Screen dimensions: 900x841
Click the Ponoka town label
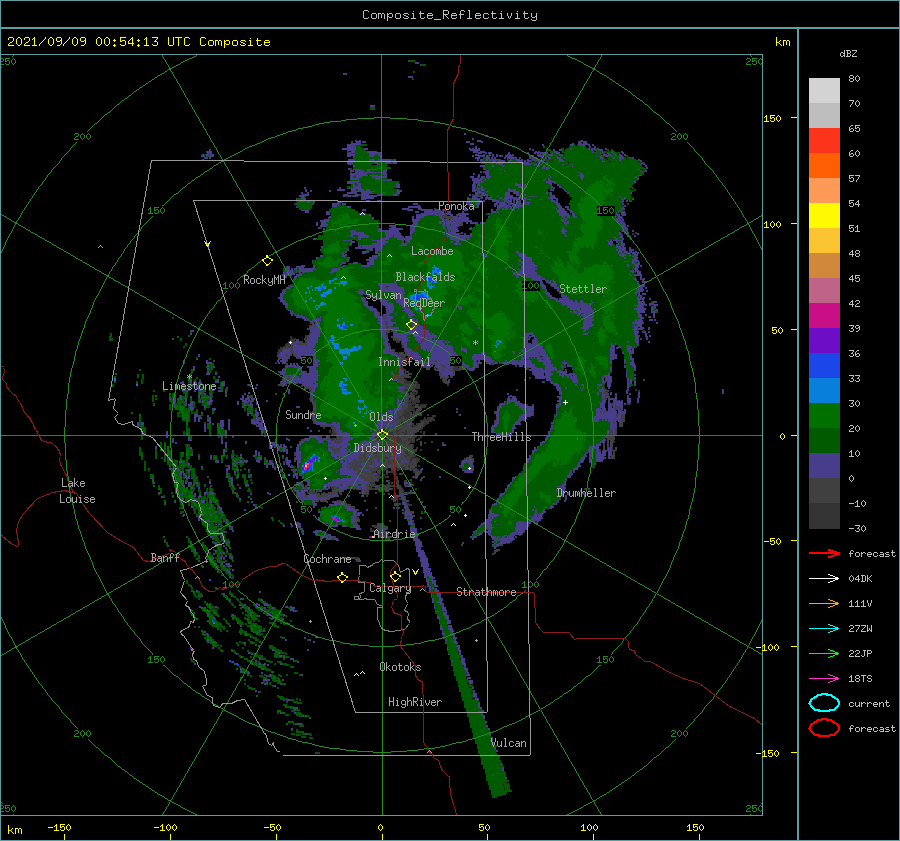tap(456, 206)
